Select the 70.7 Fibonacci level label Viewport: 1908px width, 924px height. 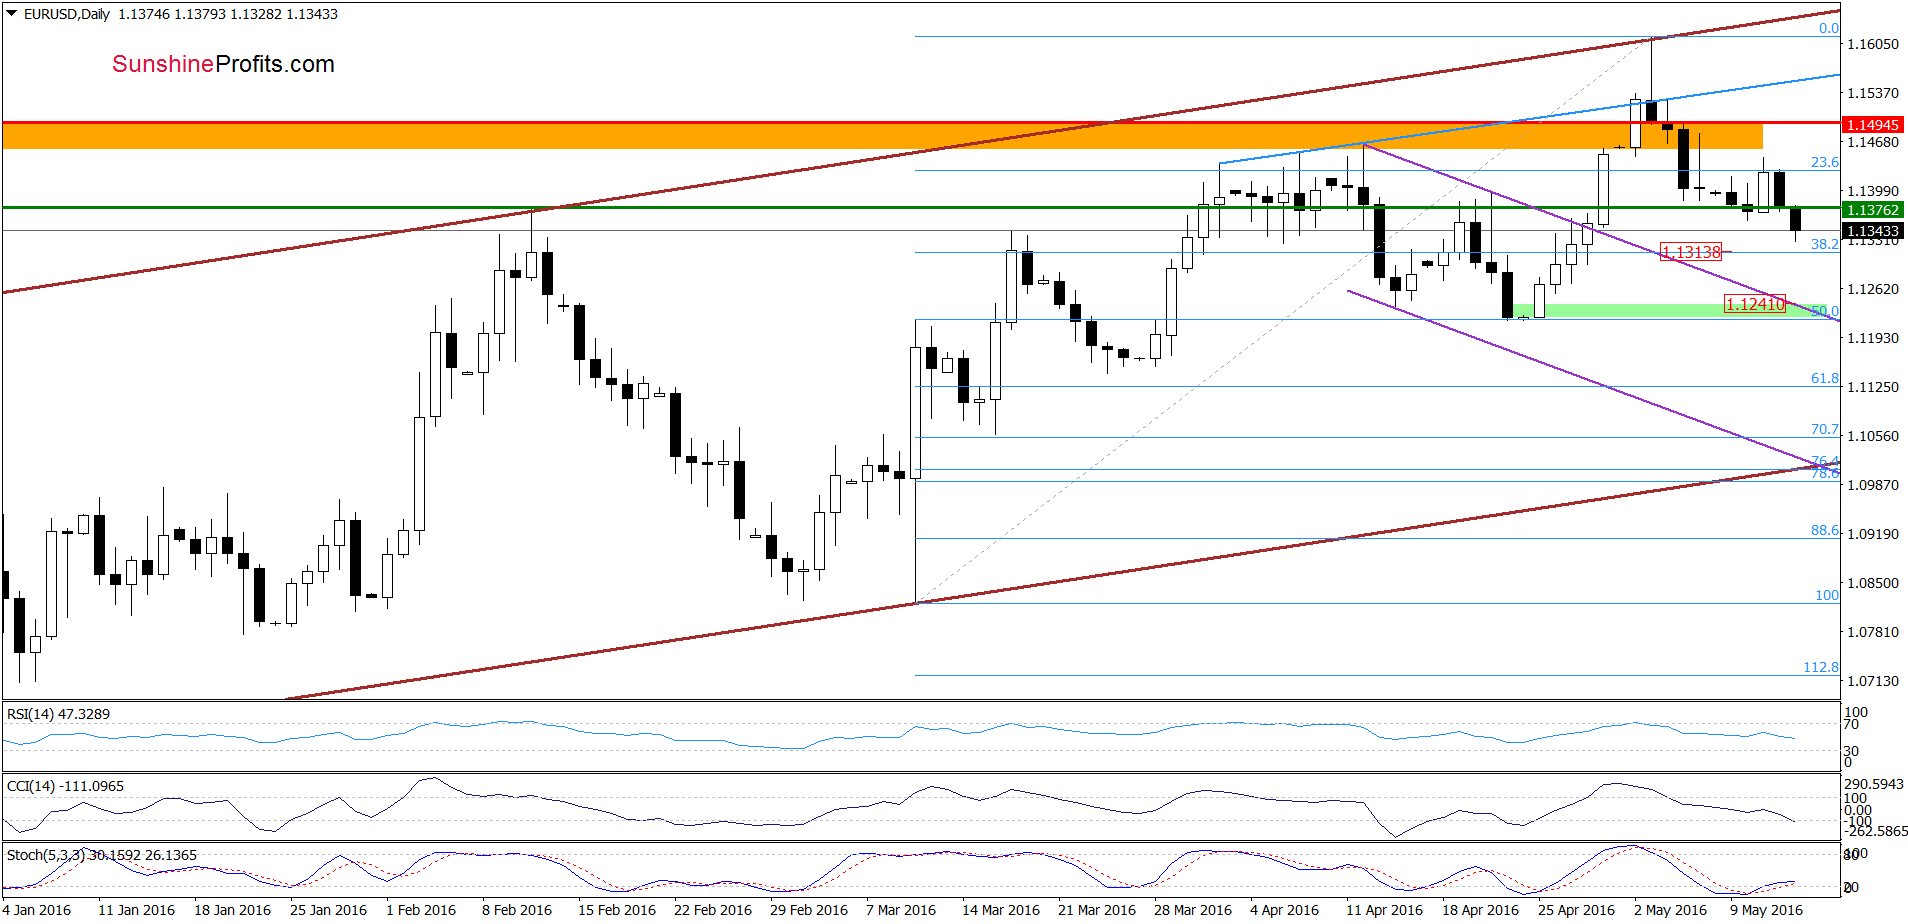coord(1825,429)
